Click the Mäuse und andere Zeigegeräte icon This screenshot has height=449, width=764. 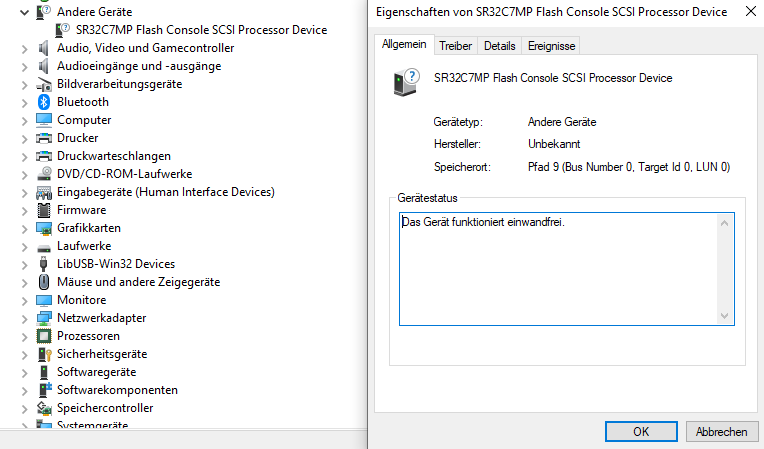pyautogui.click(x=43, y=282)
